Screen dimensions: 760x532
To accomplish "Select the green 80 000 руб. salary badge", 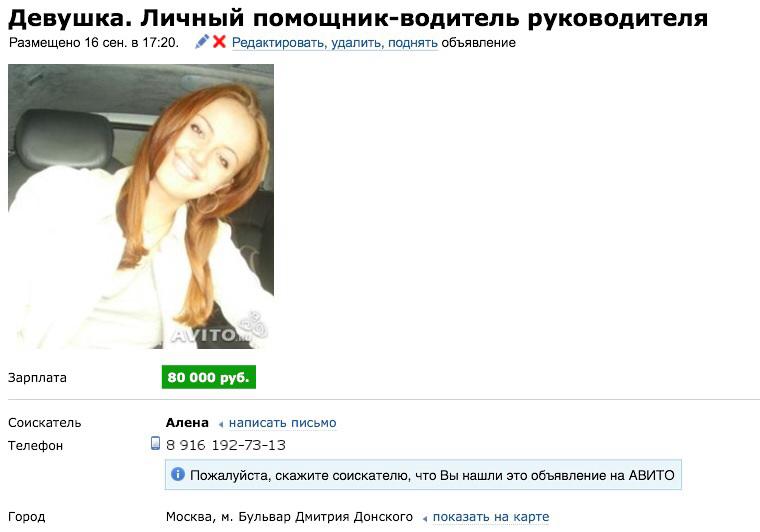I will [x=208, y=377].
